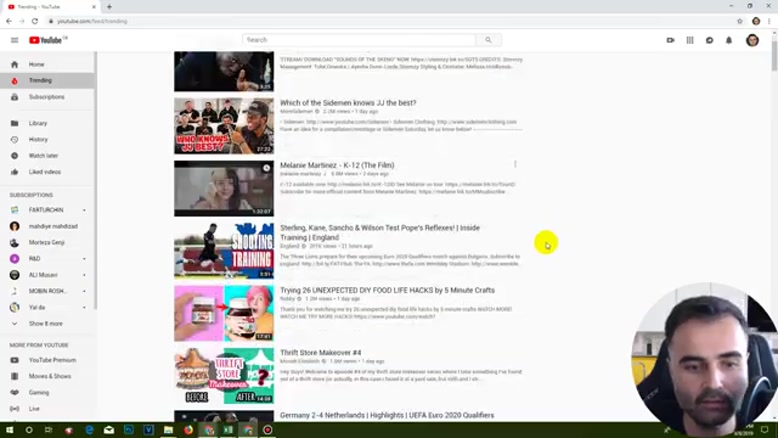The height and width of the screenshot is (438, 778).
Task: Open R&D subscription channel
Action: click(47, 258)
